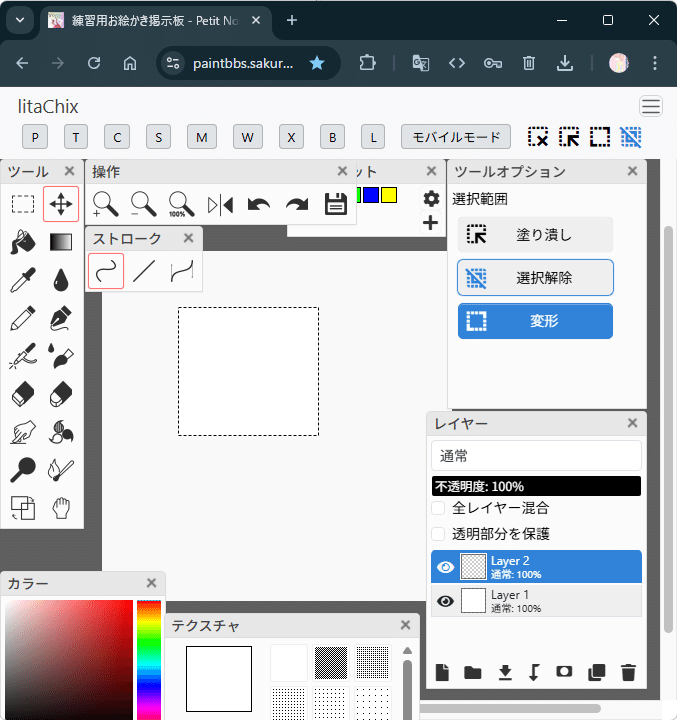
Task: Add a new layer page icon
Action: (x=442, y=673)
